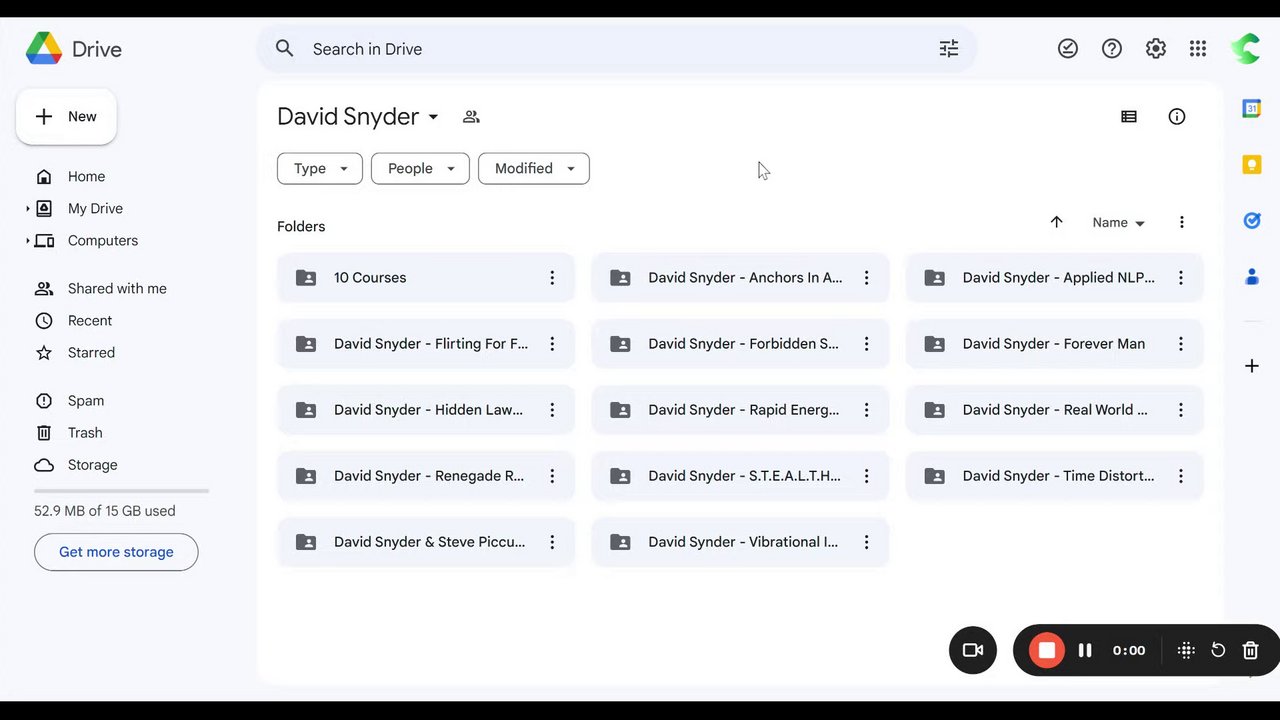This screenshot has height=720, width=1280.
Task: Open Google Calendar side panel
Action: coord(1251,109)
